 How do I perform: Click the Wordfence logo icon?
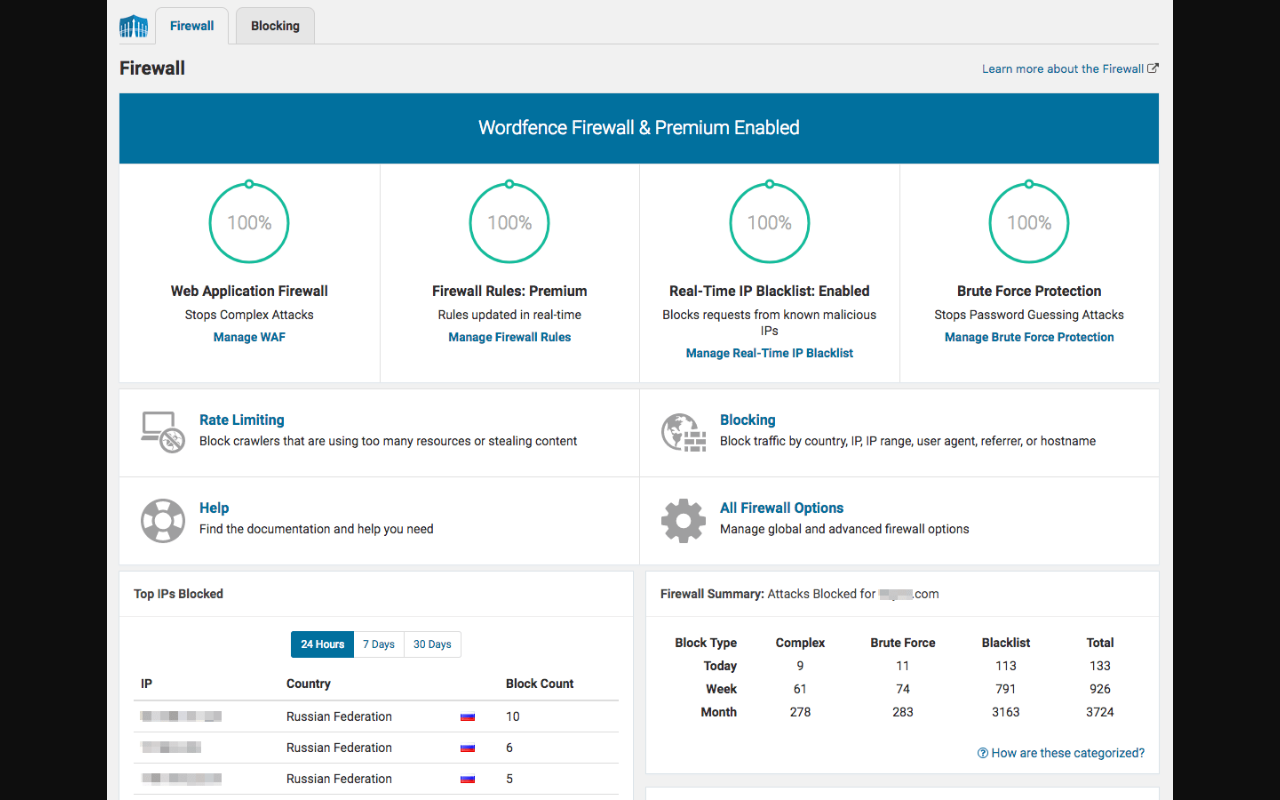(133, 27)
